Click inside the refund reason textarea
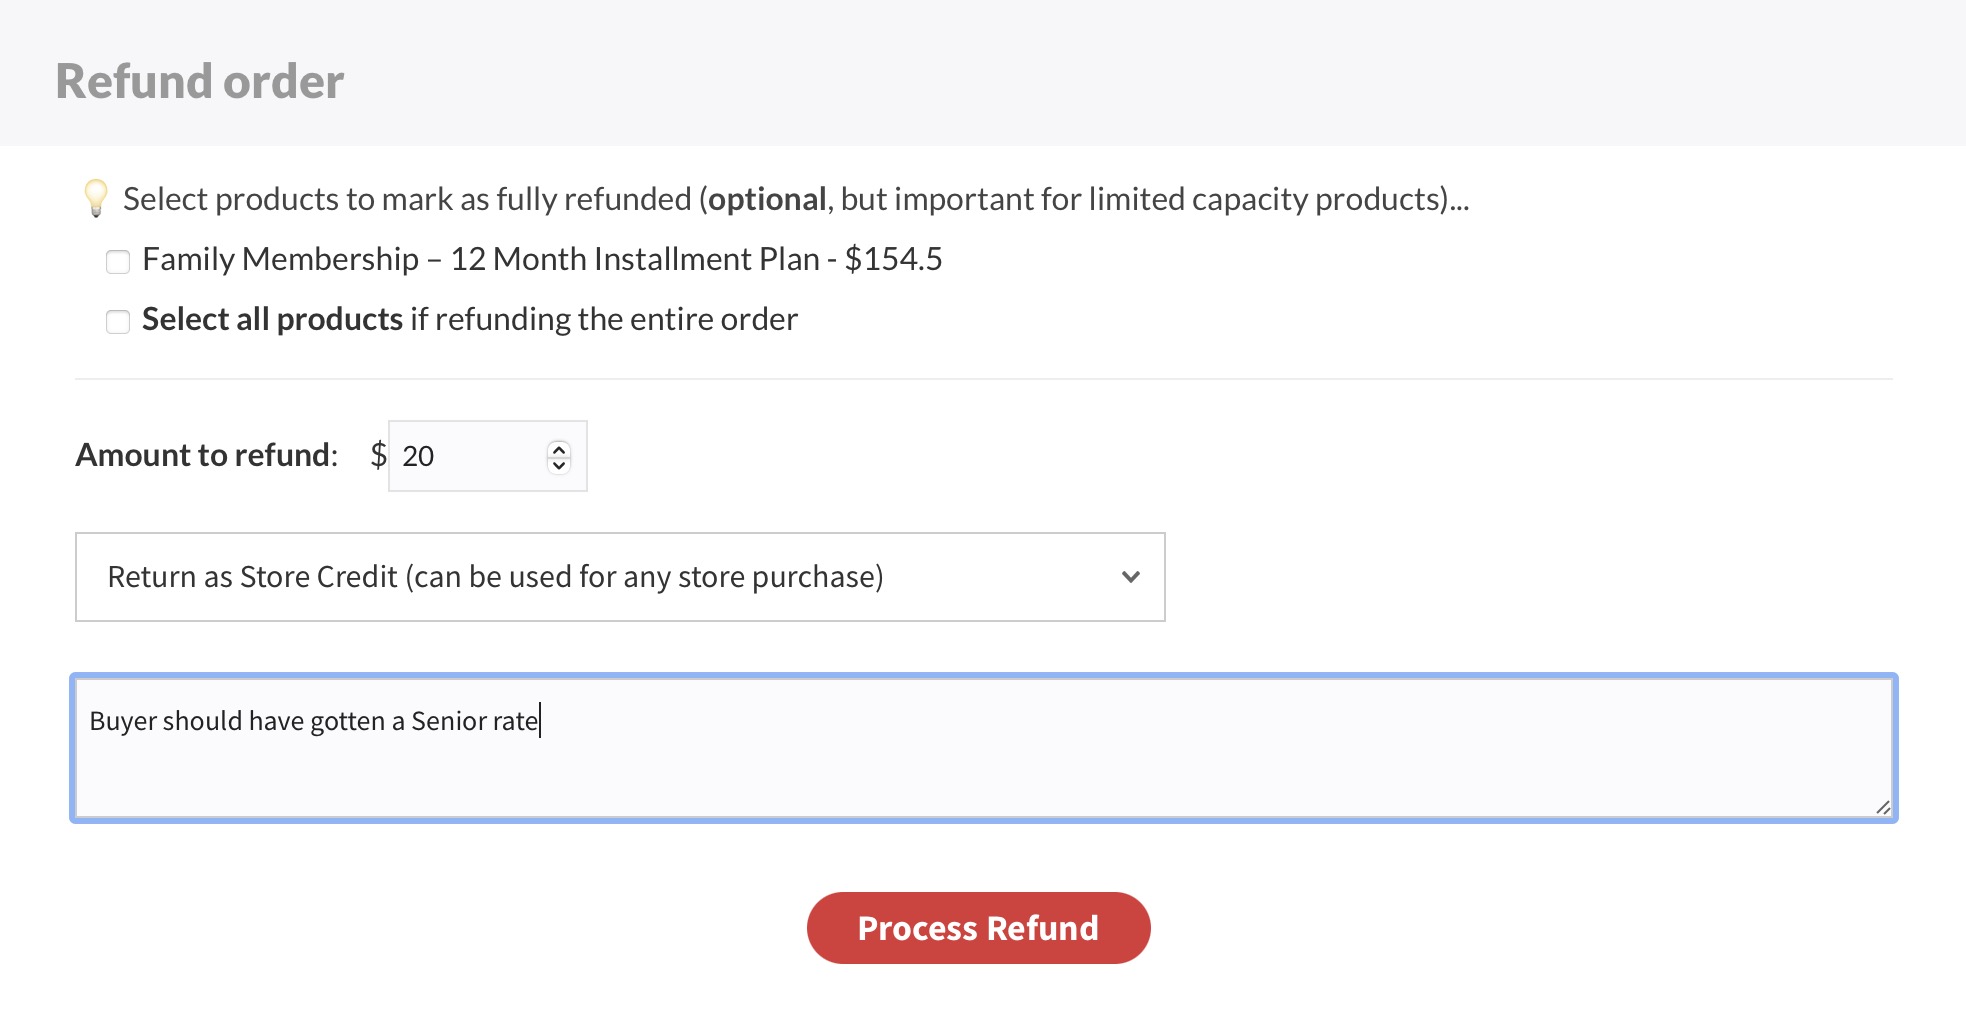The image size is (1966, 1022). click(x=984, y=760)
